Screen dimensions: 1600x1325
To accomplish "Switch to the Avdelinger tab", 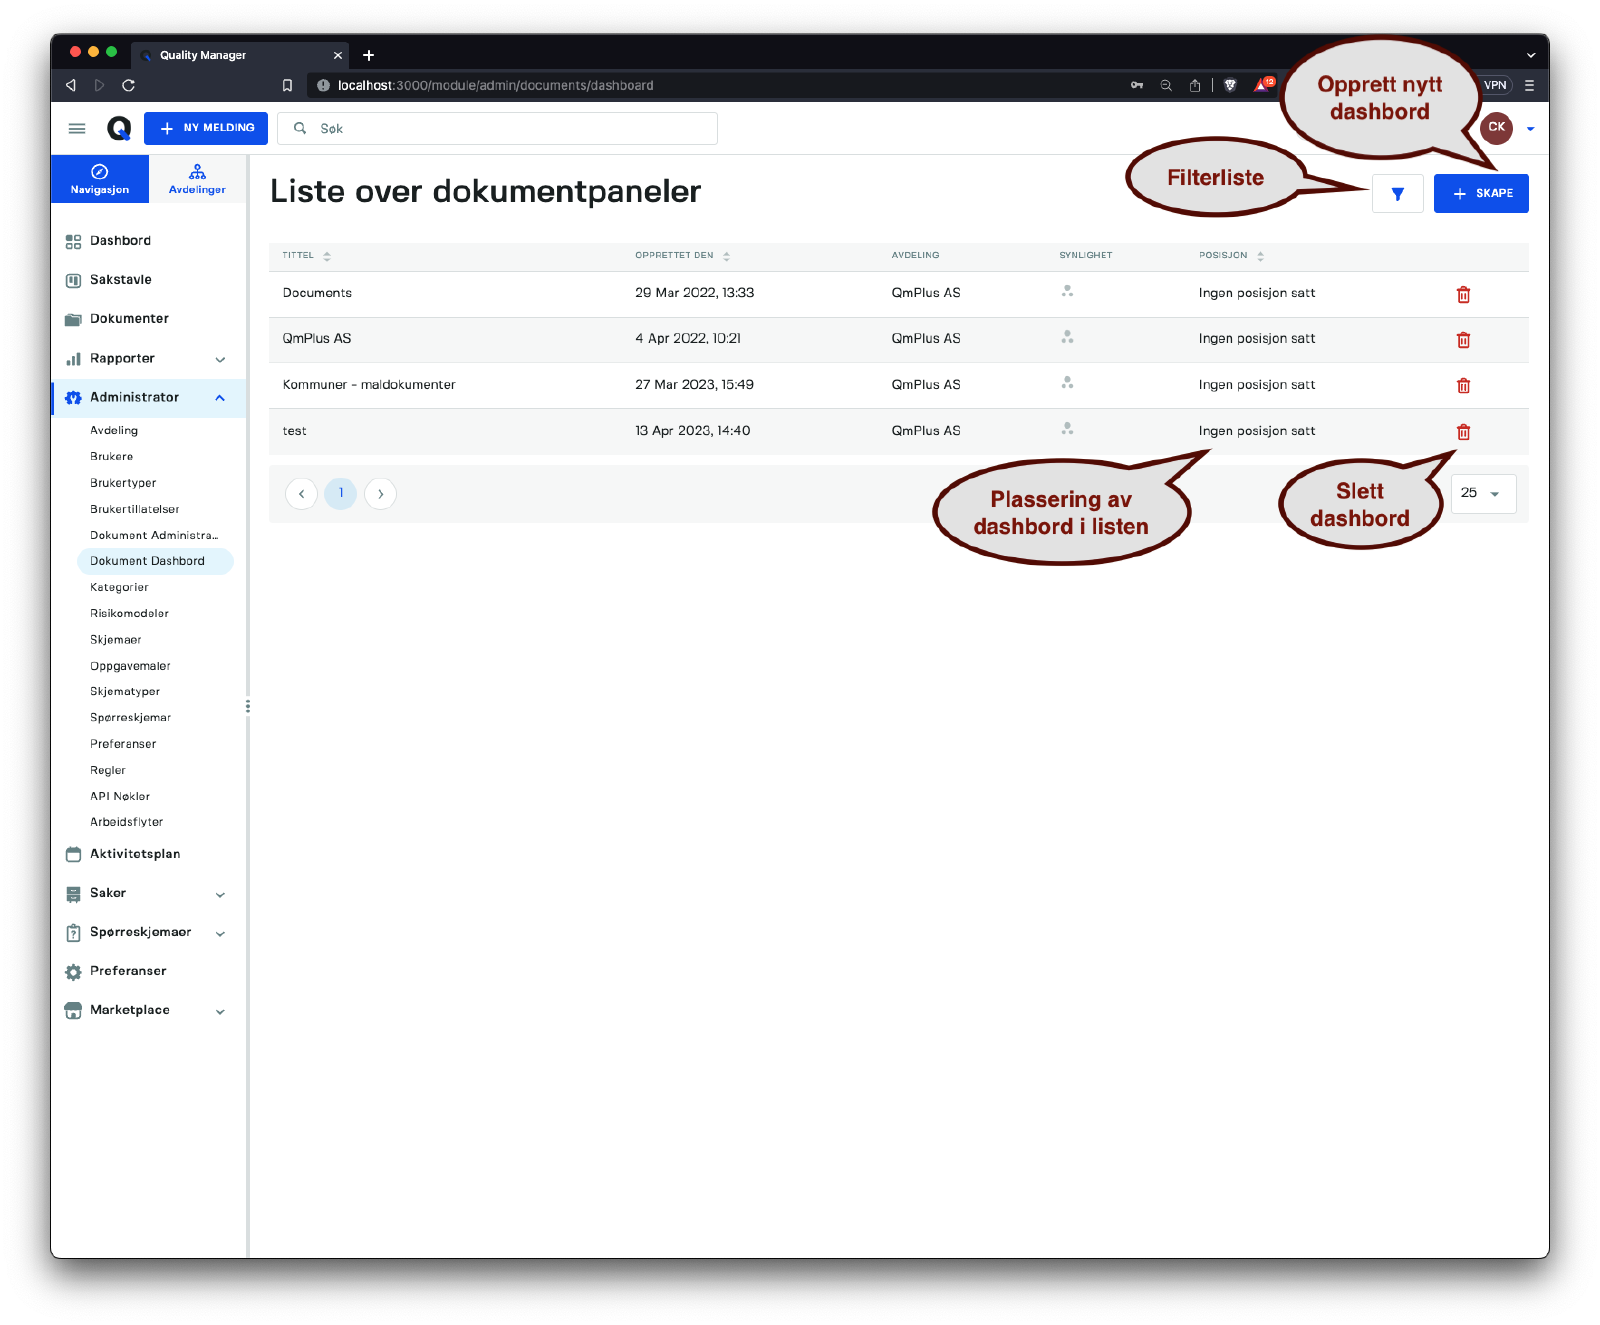I will 197,179.
